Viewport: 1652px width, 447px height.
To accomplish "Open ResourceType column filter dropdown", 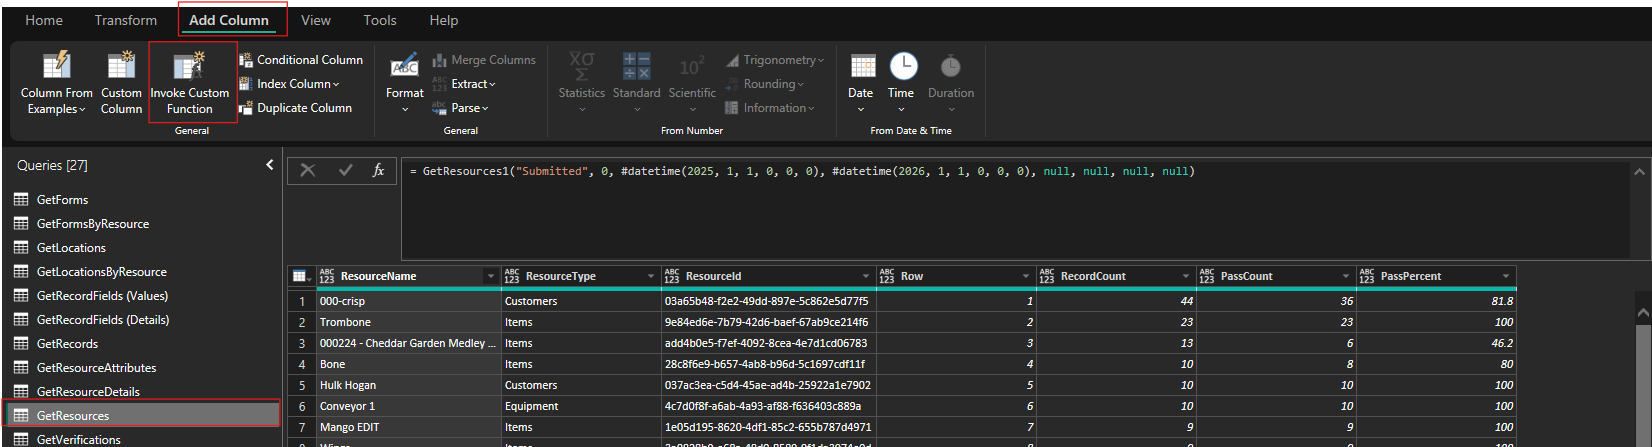I will click(650, 276).
